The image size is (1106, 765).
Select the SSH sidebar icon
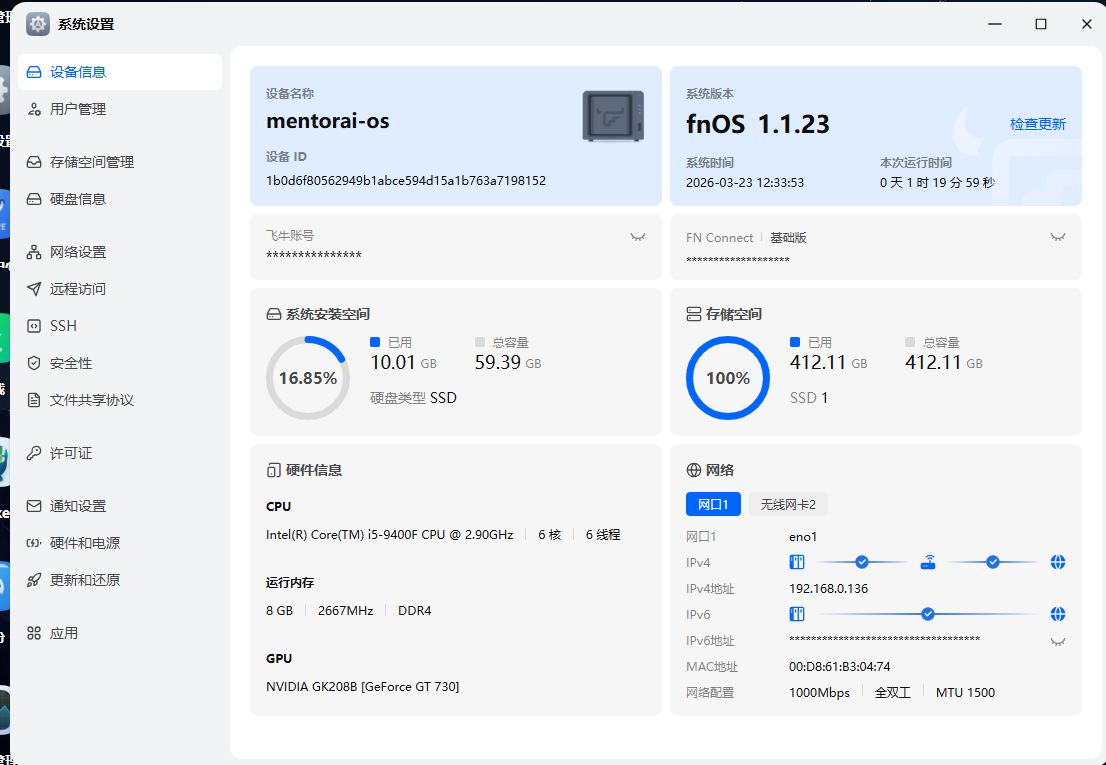click(x=34, y=326)
